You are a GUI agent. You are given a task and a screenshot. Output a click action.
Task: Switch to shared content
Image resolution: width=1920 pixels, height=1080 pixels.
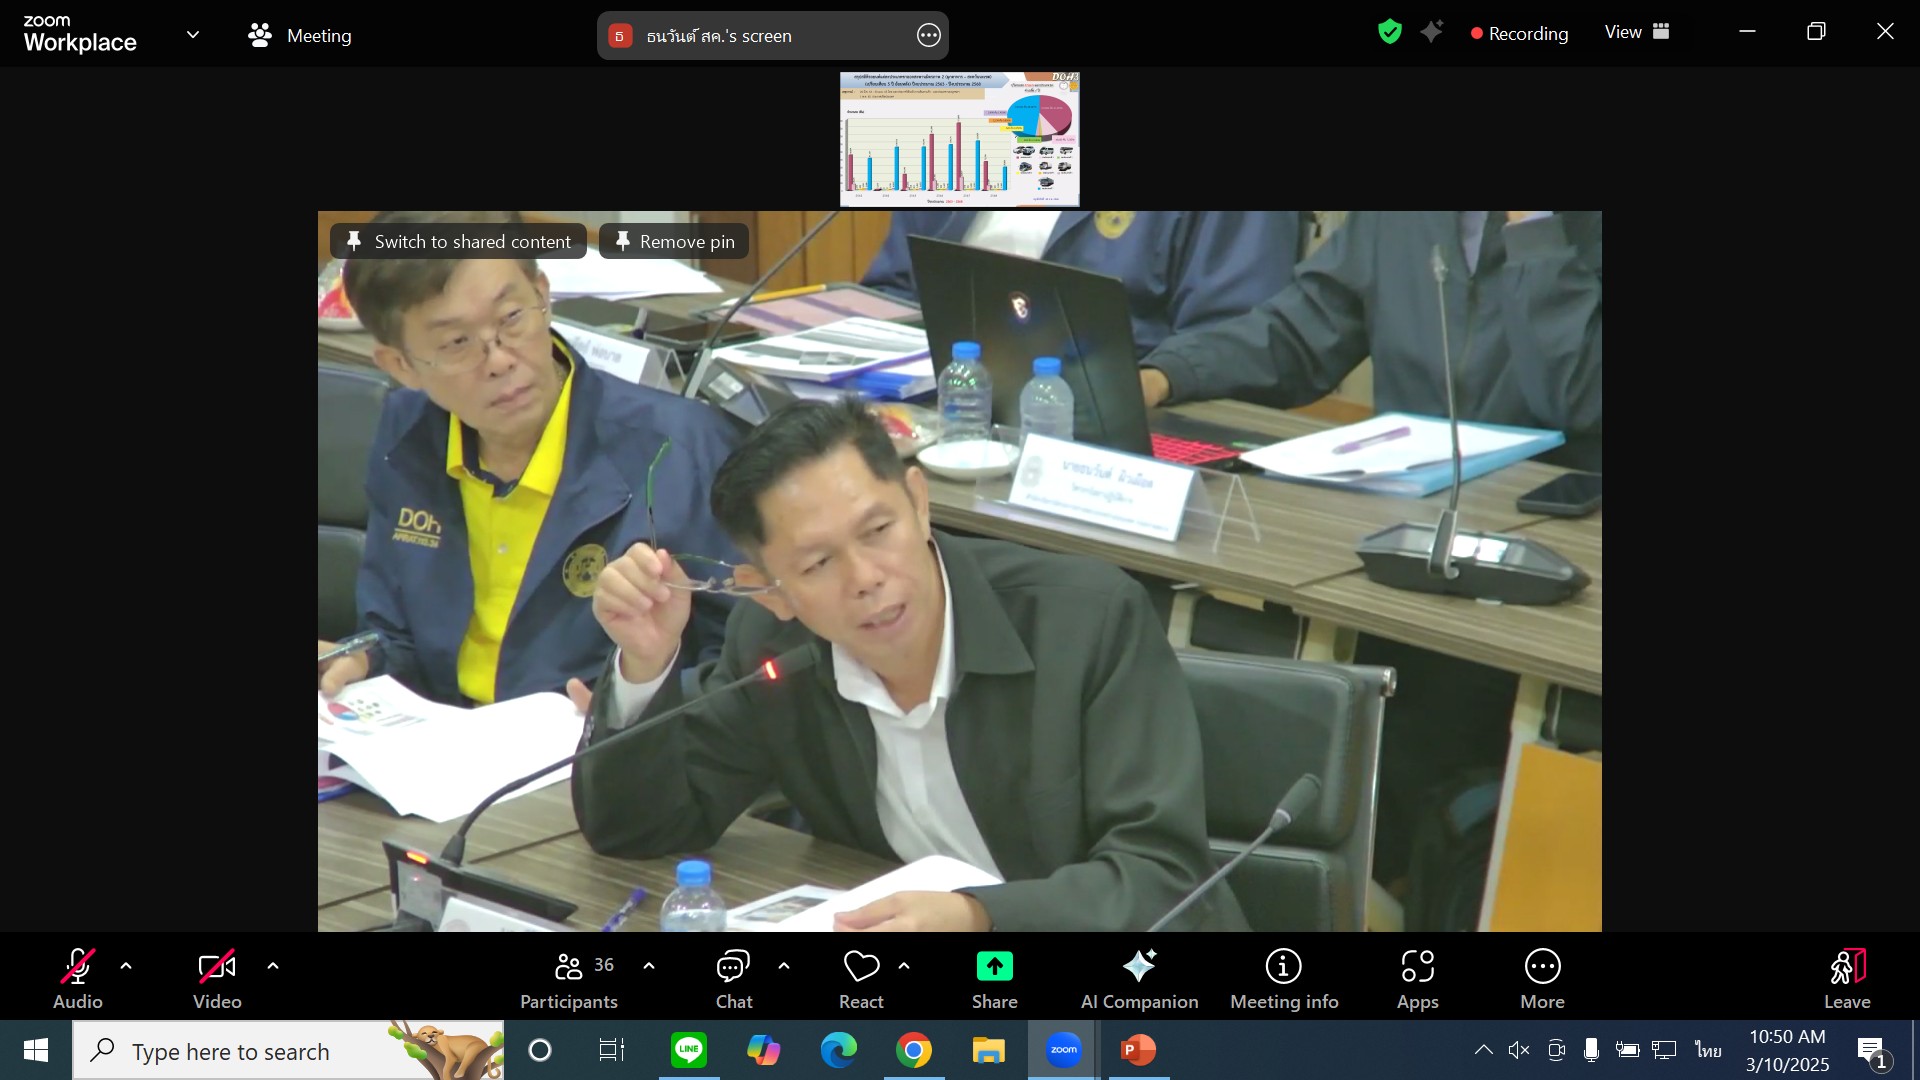(459, 241)
